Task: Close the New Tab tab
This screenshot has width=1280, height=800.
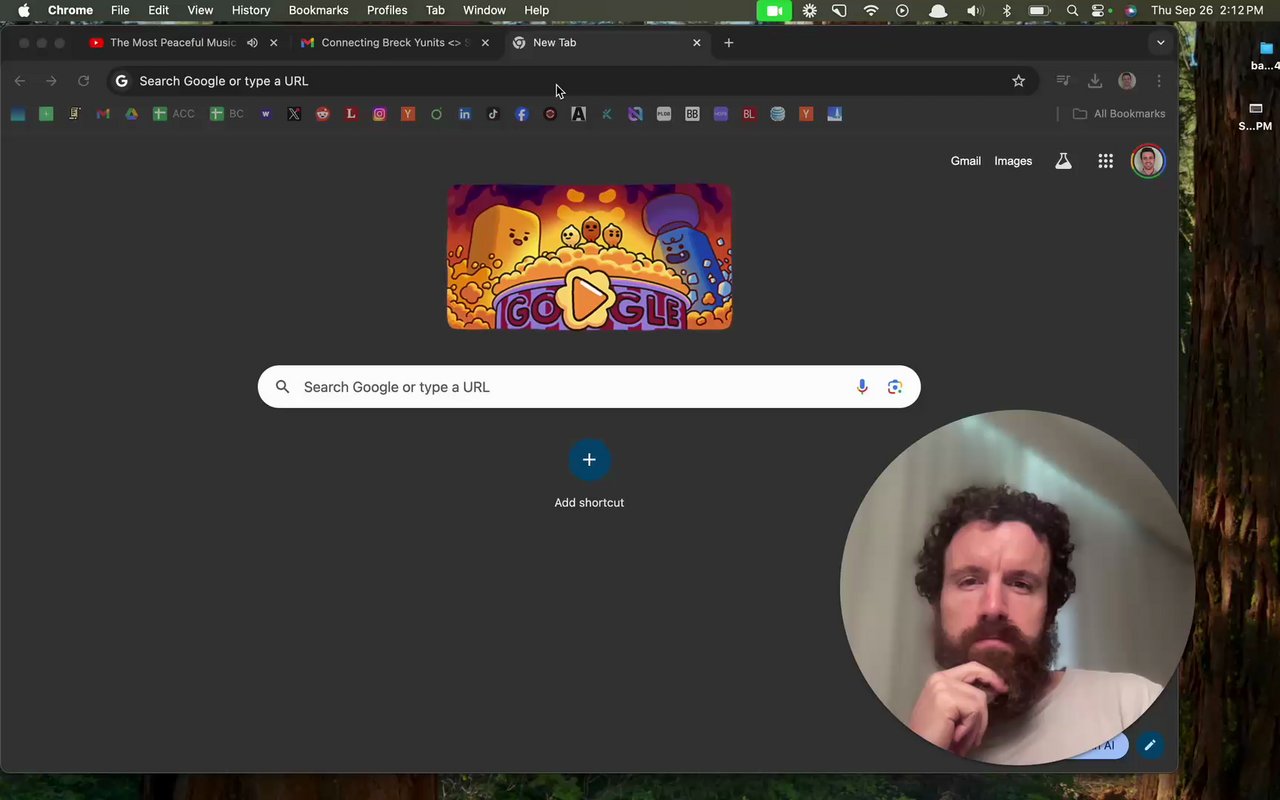Action: pos(697,43)
